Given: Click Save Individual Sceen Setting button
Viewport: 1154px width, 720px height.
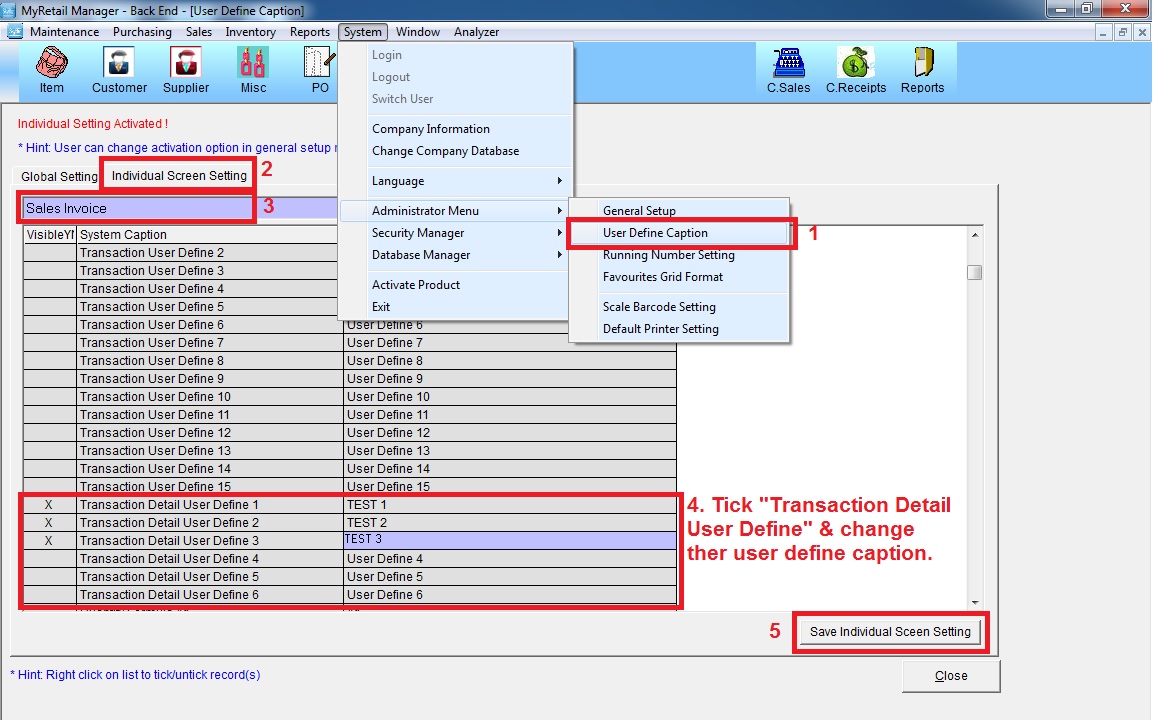Looking at the screenshot, I should click(890, 632).
